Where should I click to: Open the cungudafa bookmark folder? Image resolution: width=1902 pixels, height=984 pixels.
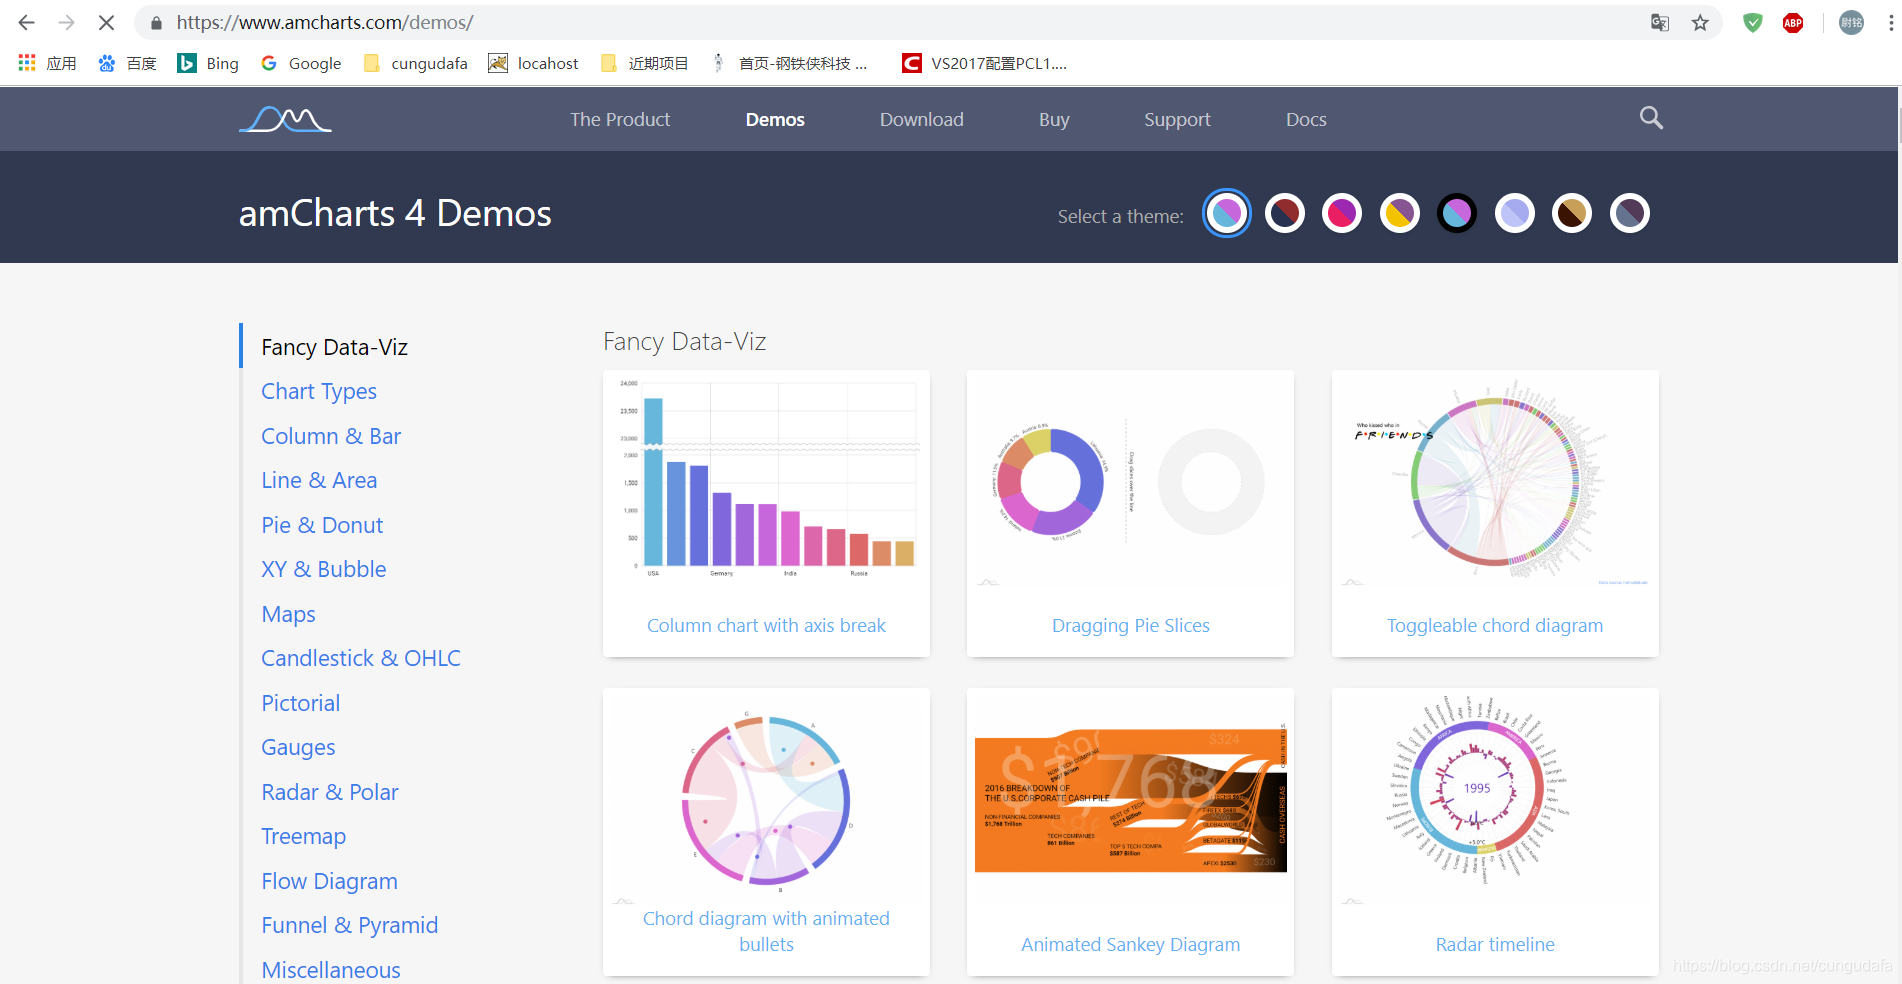pos(415,63)
